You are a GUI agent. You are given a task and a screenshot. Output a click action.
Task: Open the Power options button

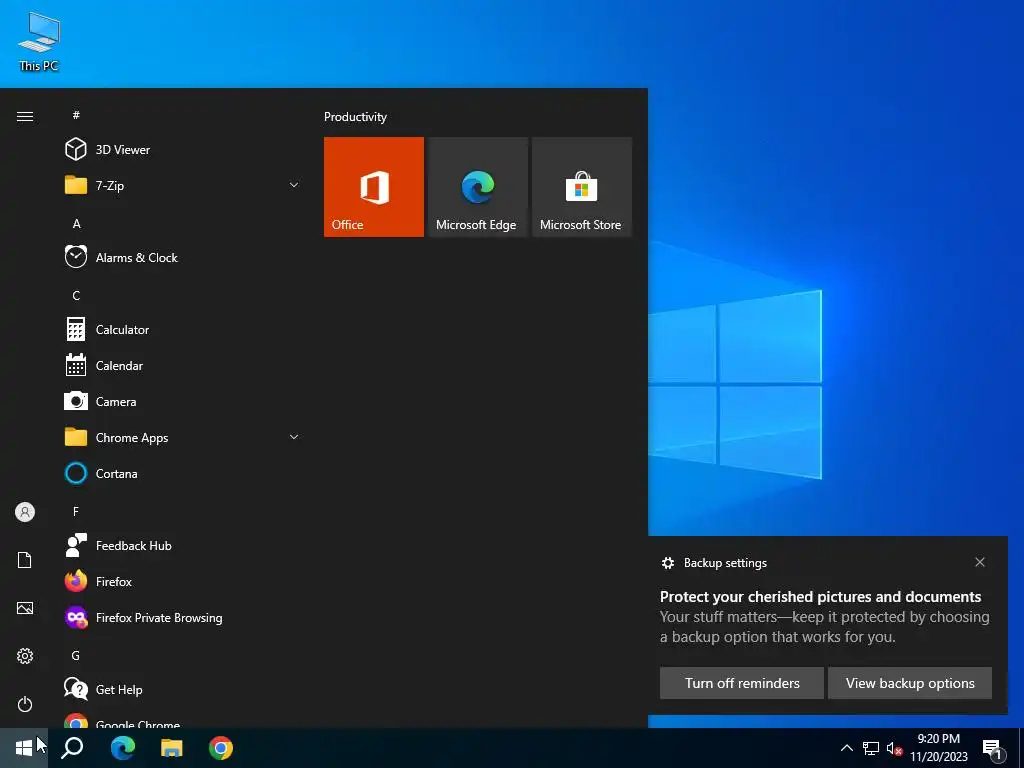coord(25,704)
